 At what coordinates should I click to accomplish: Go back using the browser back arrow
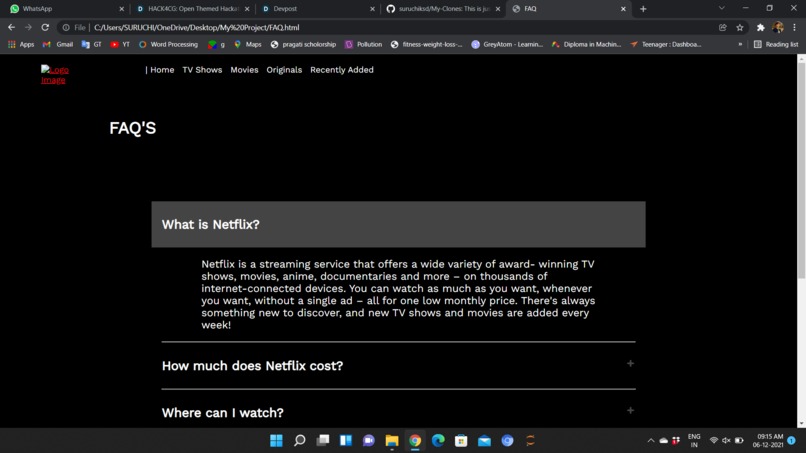pyautogui.click(x=11, y=27)
